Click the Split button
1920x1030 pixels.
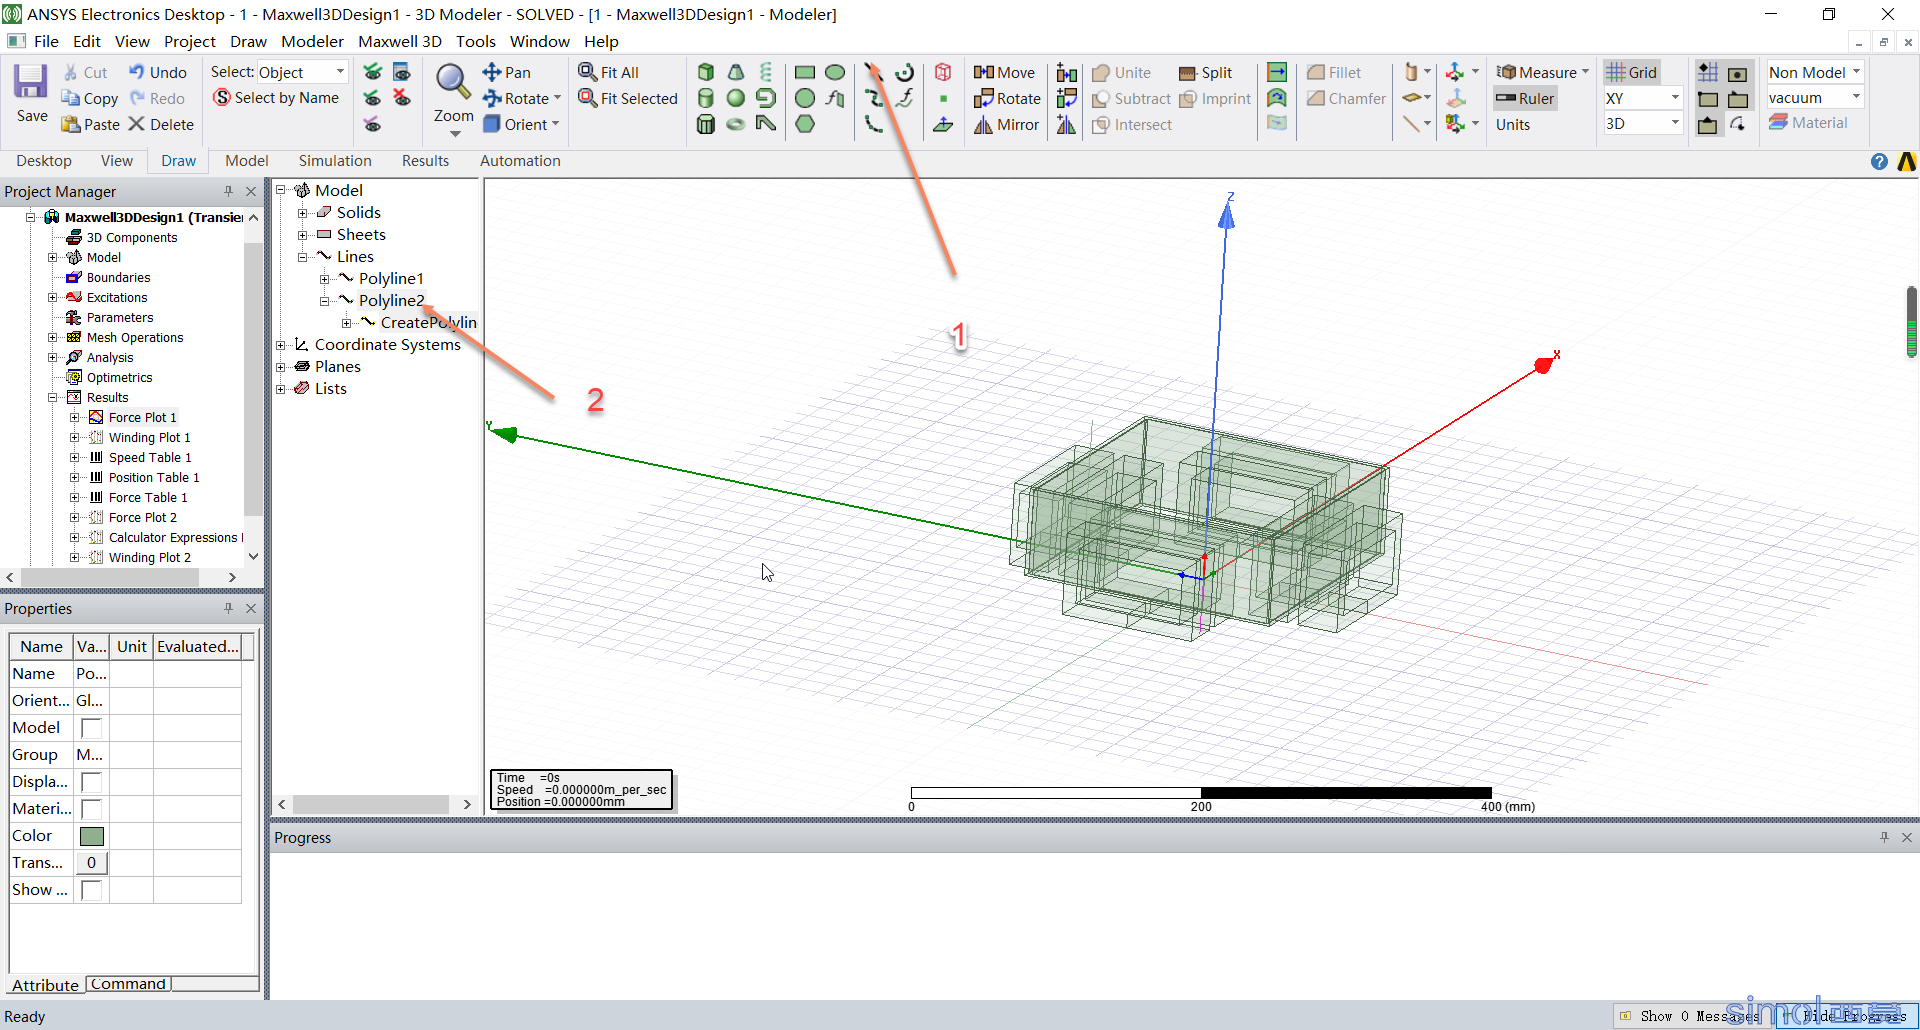pos(1206,72)
